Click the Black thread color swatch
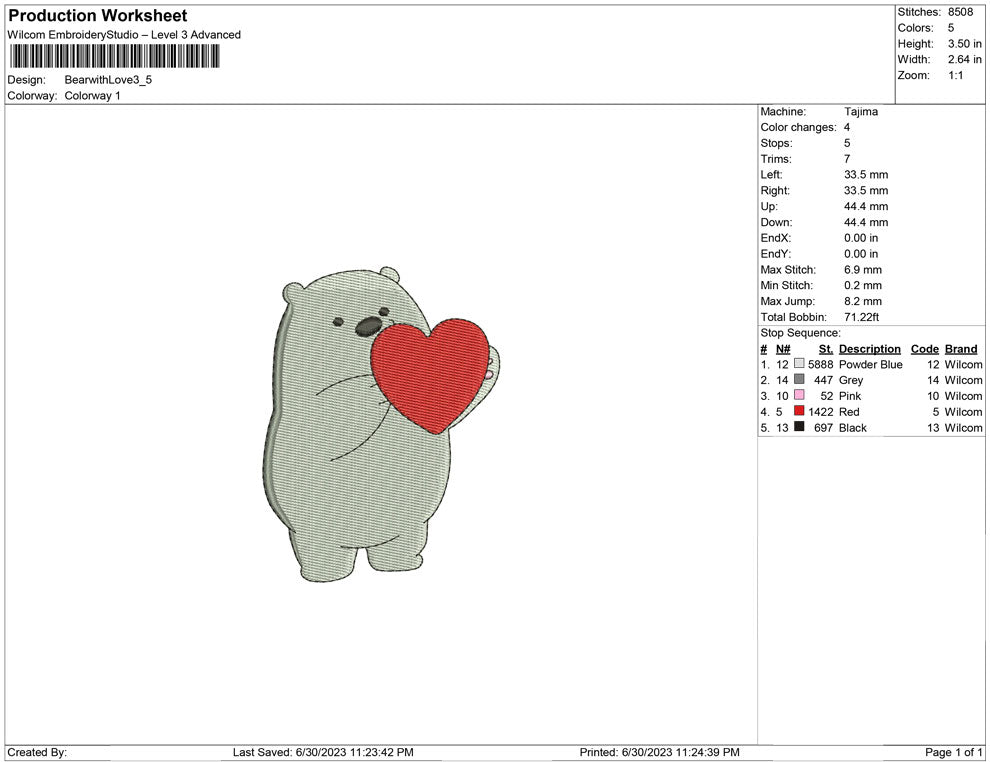 point(799,428)
